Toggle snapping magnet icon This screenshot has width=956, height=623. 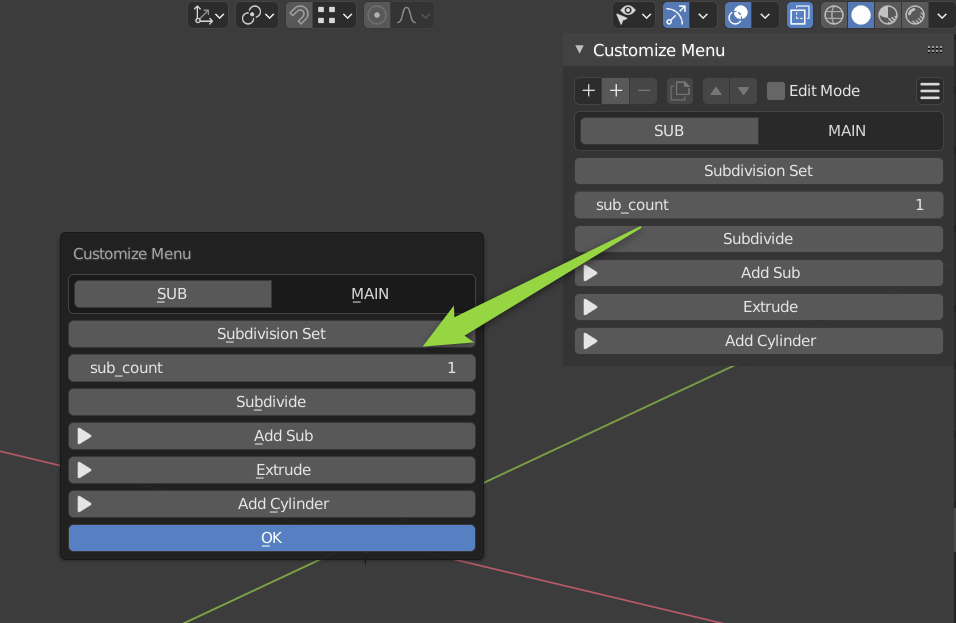(x=299, y=15)
